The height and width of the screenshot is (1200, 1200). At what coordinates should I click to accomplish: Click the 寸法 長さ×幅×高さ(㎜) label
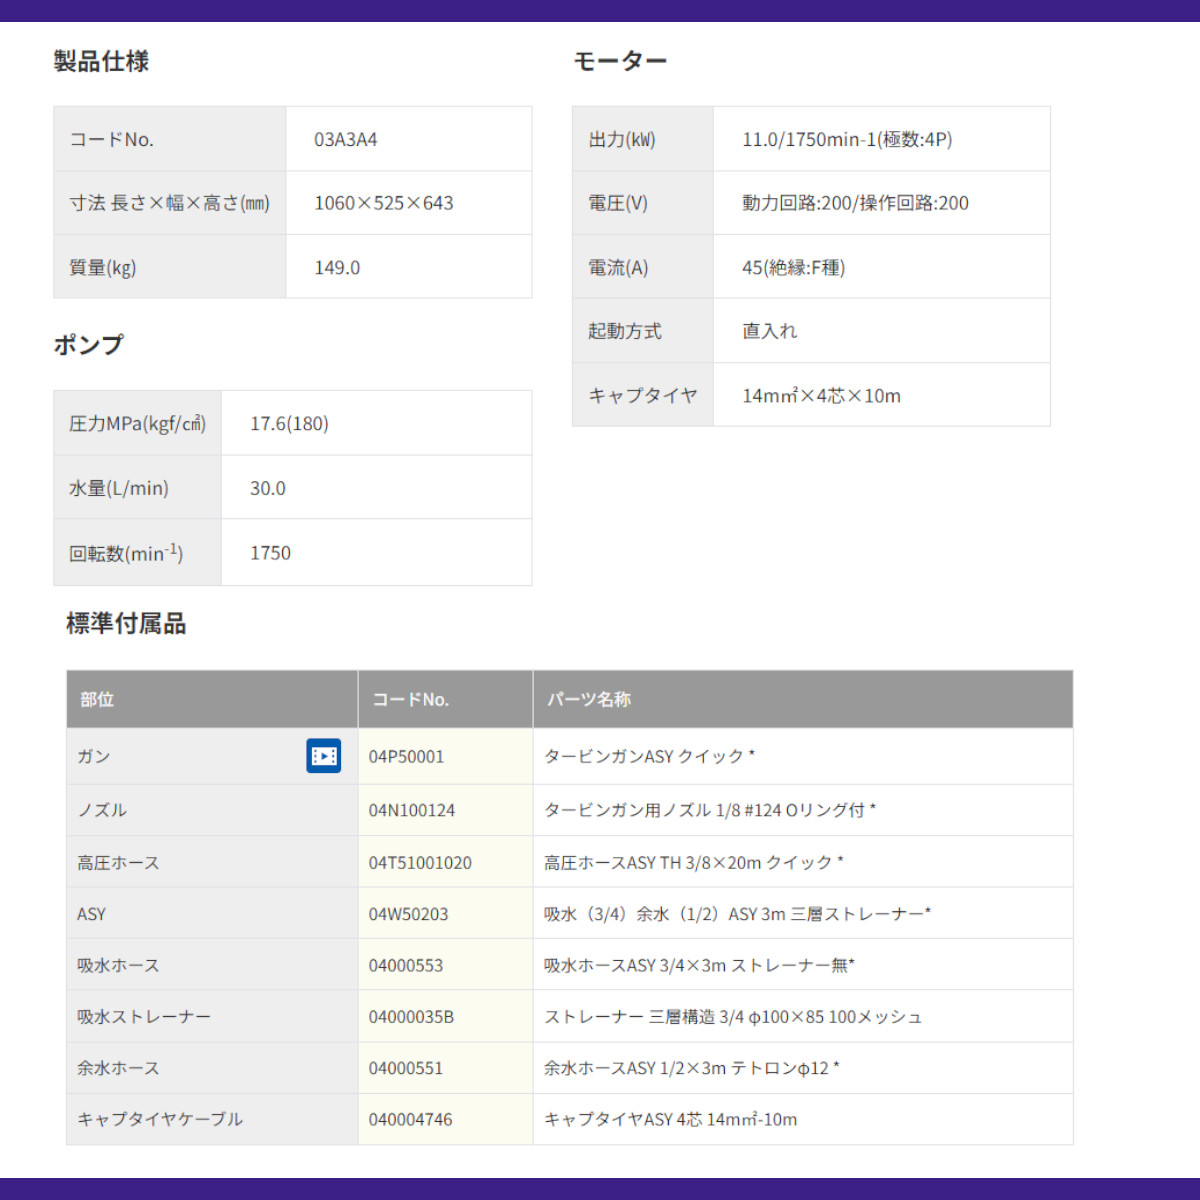[169, 204]
